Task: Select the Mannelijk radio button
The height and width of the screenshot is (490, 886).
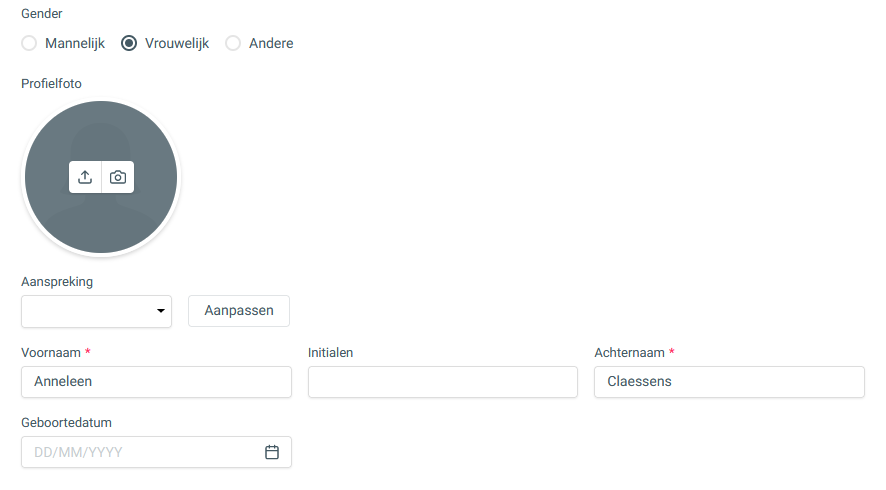Action: (29, 43)
